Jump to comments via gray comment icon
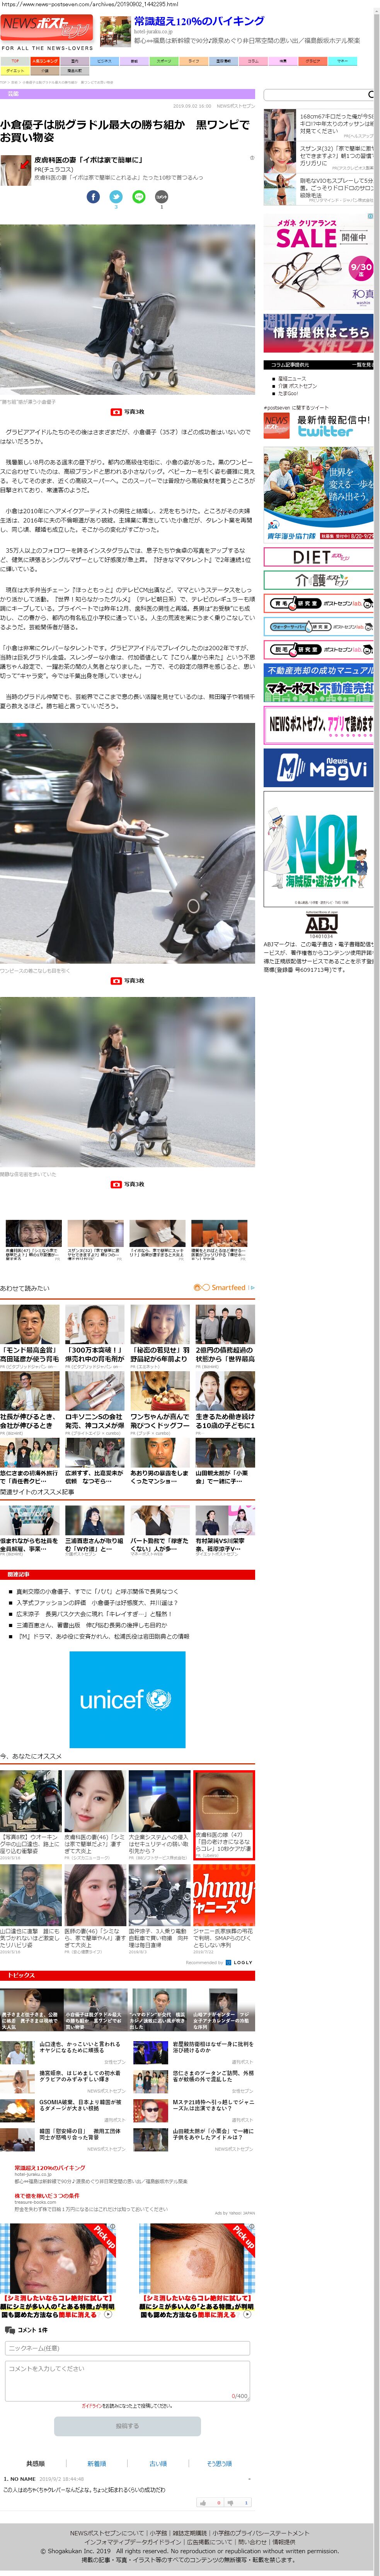 pos(162,197)
